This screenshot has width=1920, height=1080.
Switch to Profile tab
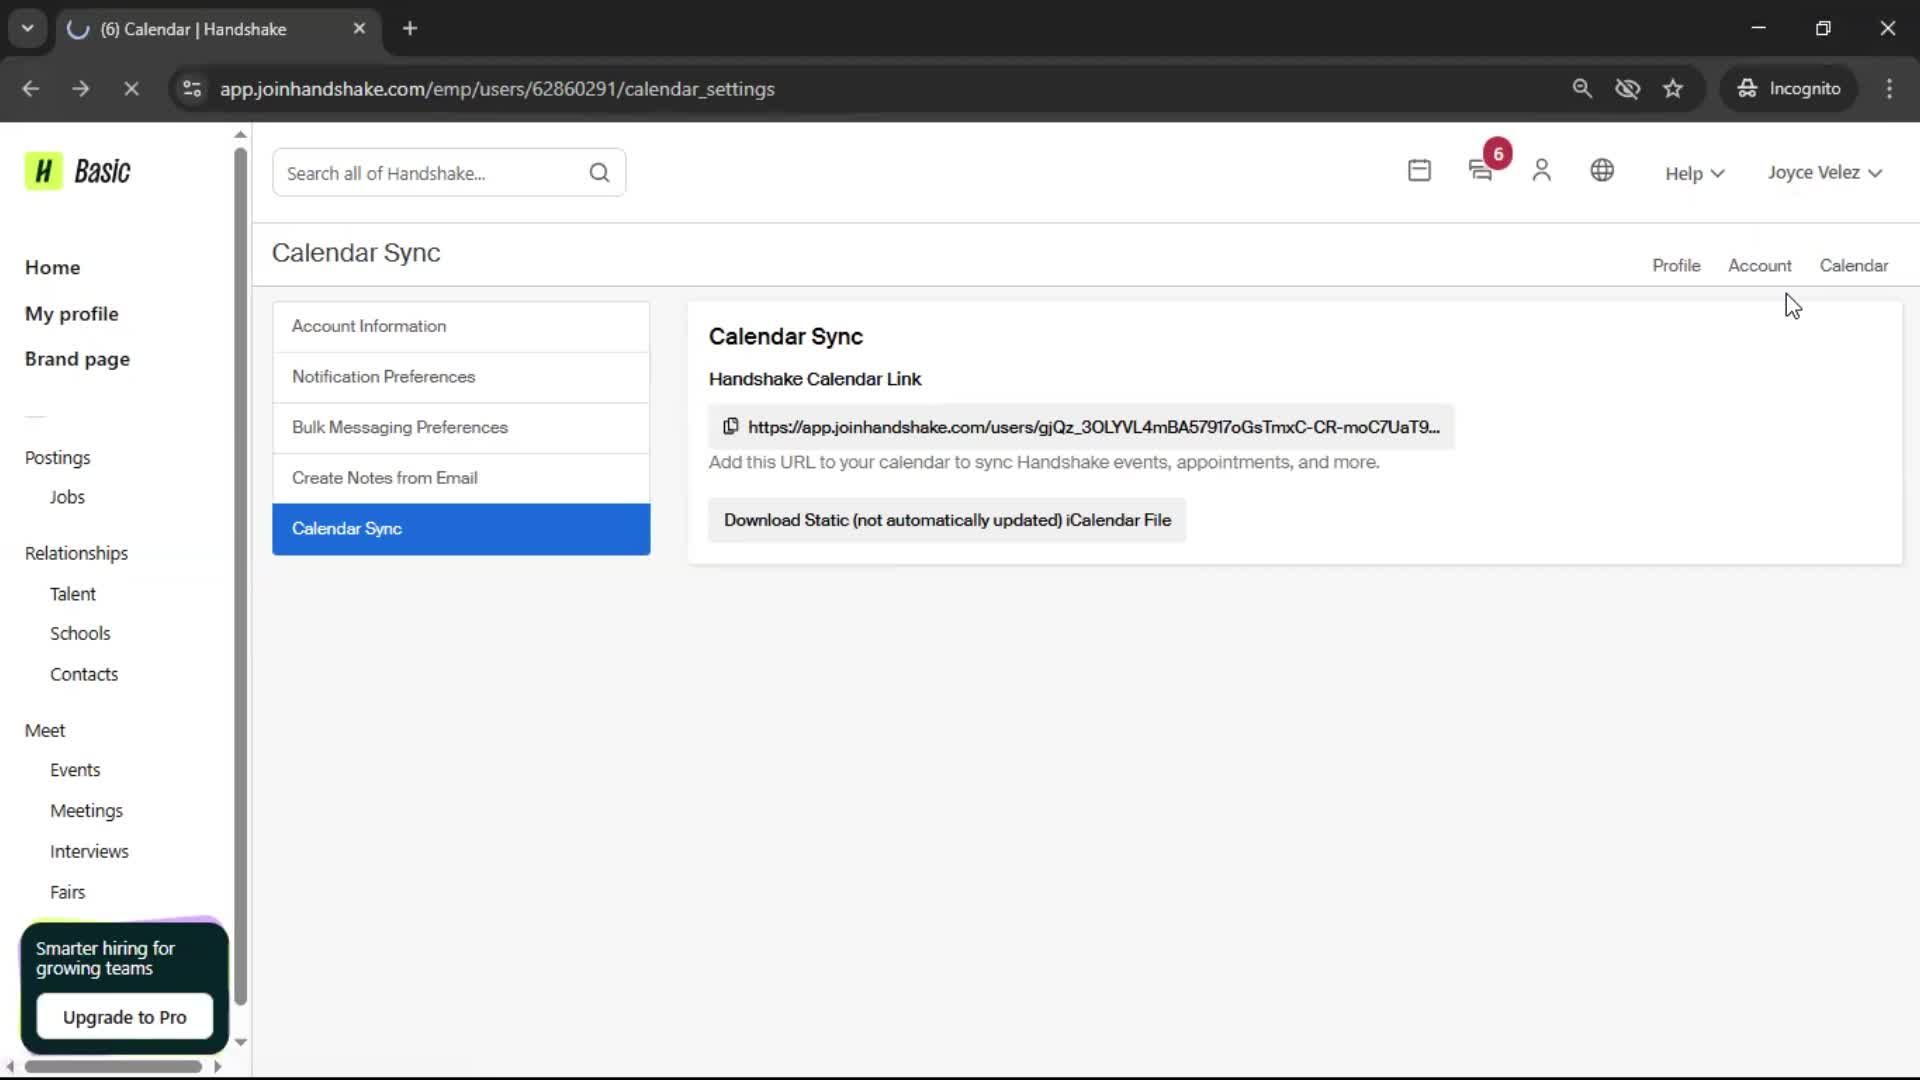click(1676, 266)
